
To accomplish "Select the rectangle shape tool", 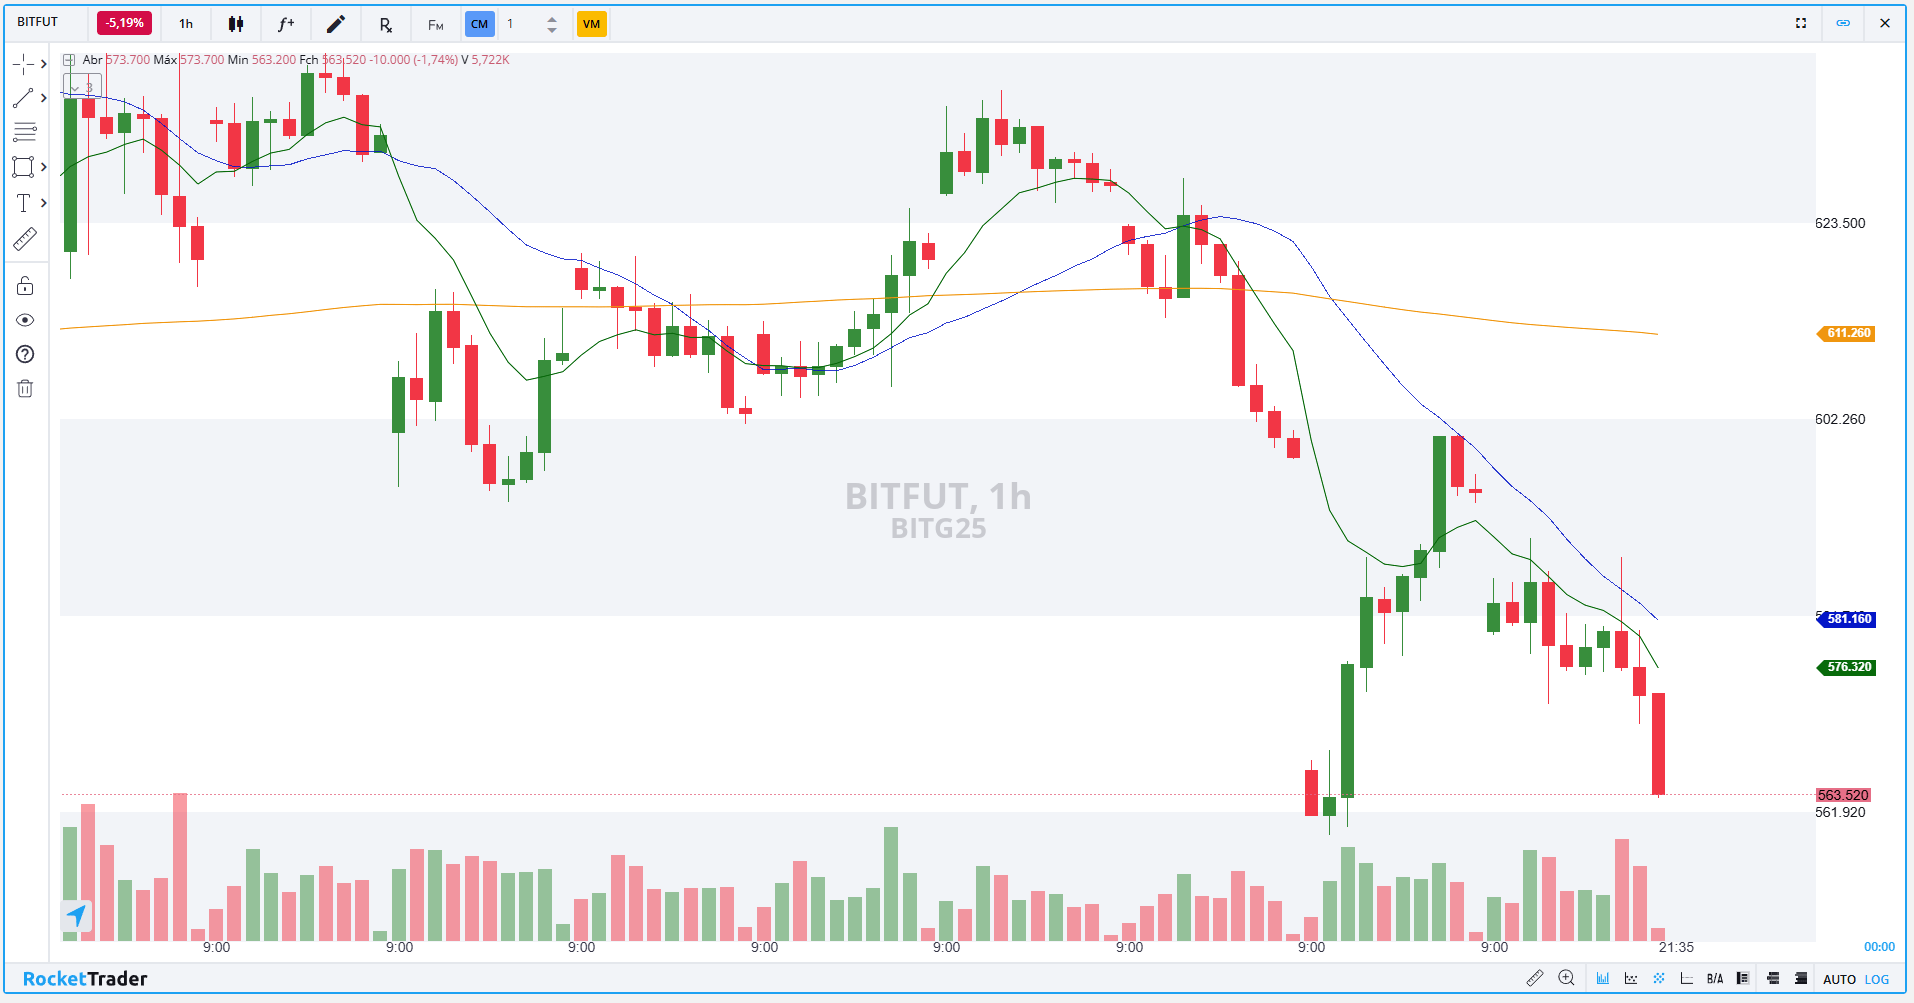I will tap(23, 167).
